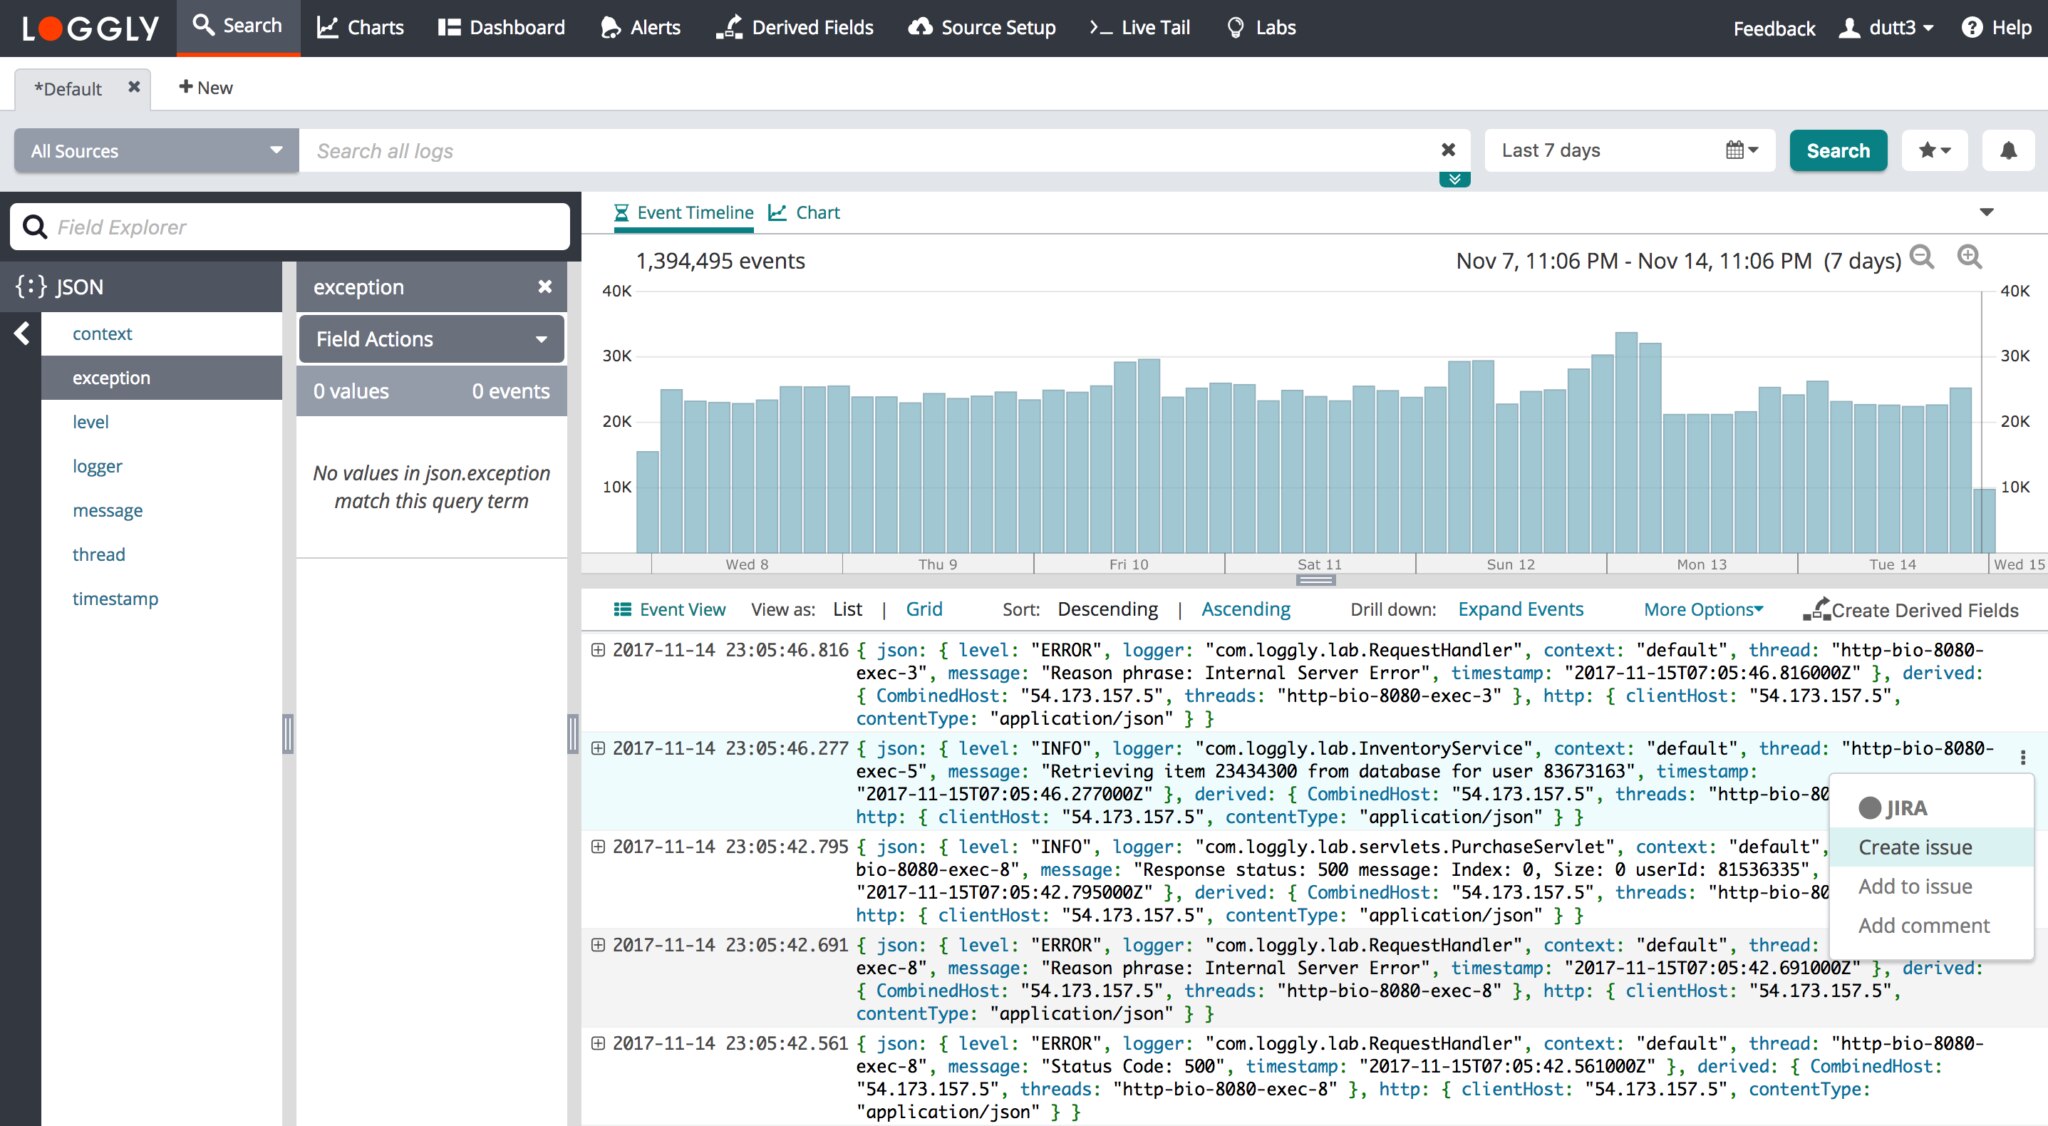Click the tallest bar in the timeline
The image size is (2048, 1126).
1626,442
